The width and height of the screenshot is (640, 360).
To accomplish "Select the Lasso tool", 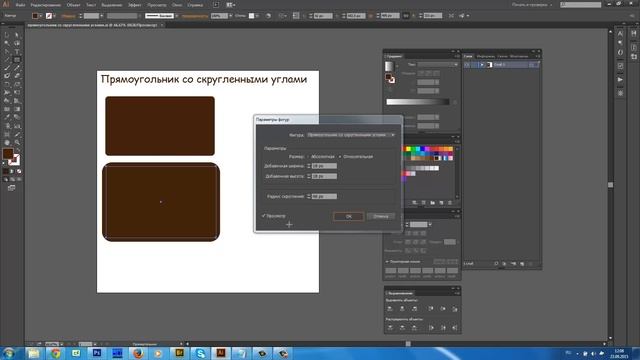I will 17,43.
